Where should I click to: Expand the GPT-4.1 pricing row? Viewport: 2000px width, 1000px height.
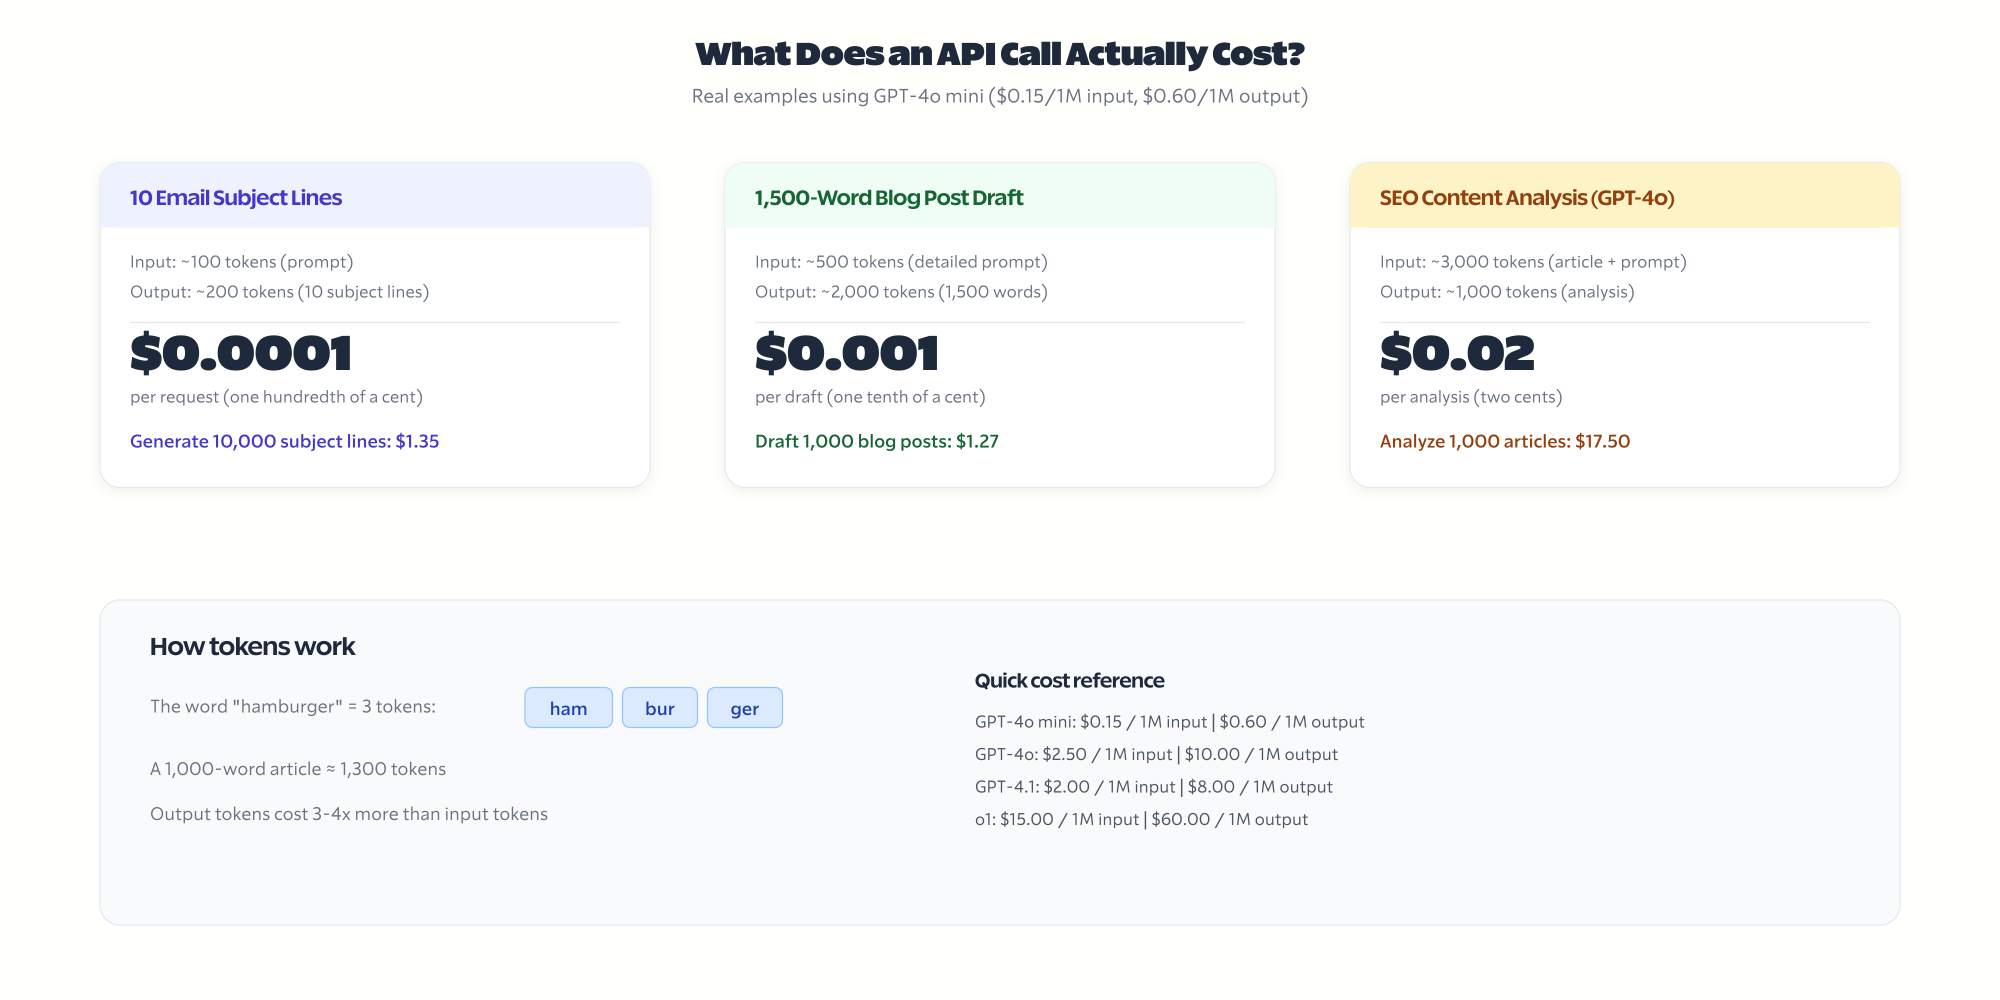point(1153,787)
